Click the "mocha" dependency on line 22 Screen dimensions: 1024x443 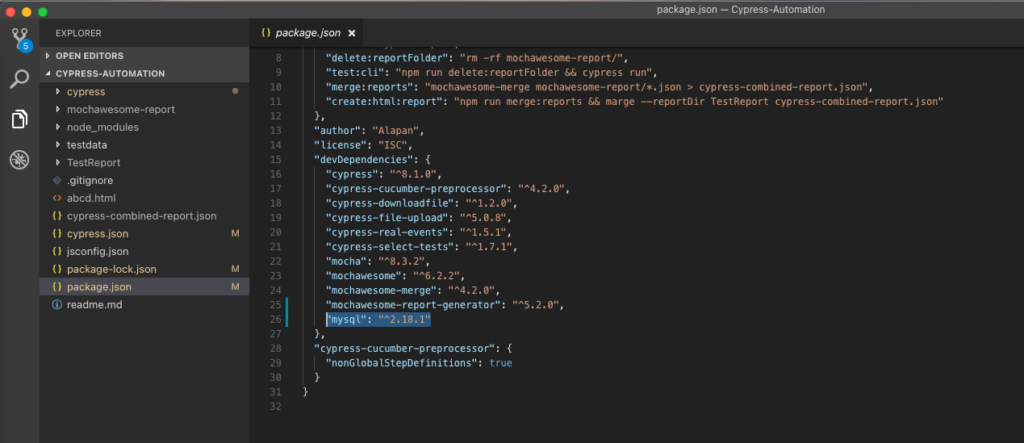347,261
